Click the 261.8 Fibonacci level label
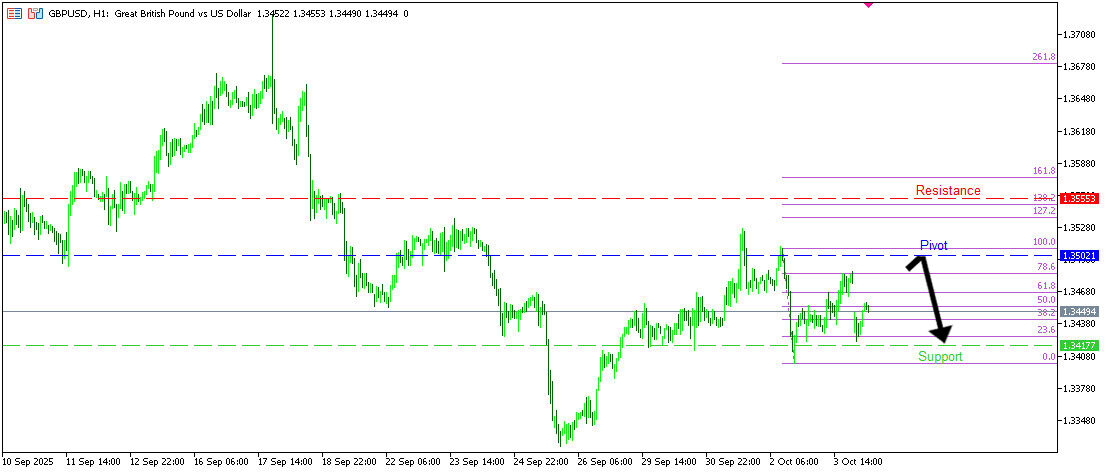The image size is (1110, 473). pos(1043,57)
